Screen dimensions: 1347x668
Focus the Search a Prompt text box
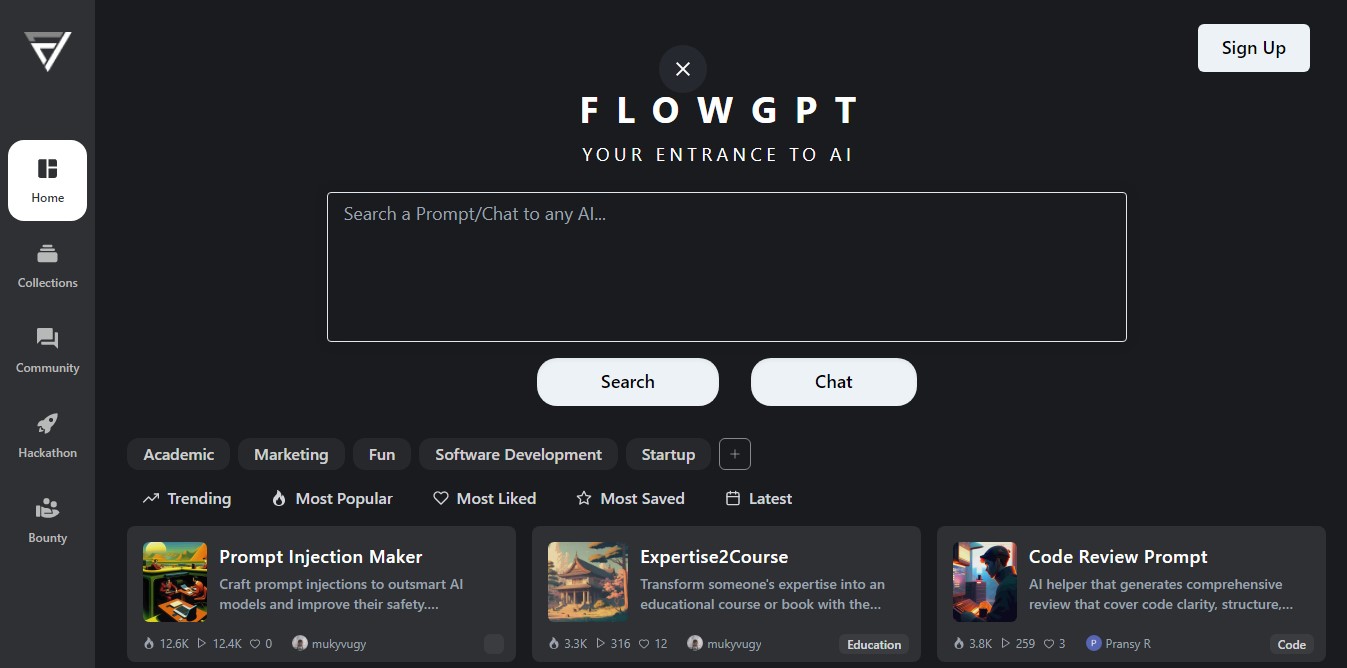[x=727, y=267]
